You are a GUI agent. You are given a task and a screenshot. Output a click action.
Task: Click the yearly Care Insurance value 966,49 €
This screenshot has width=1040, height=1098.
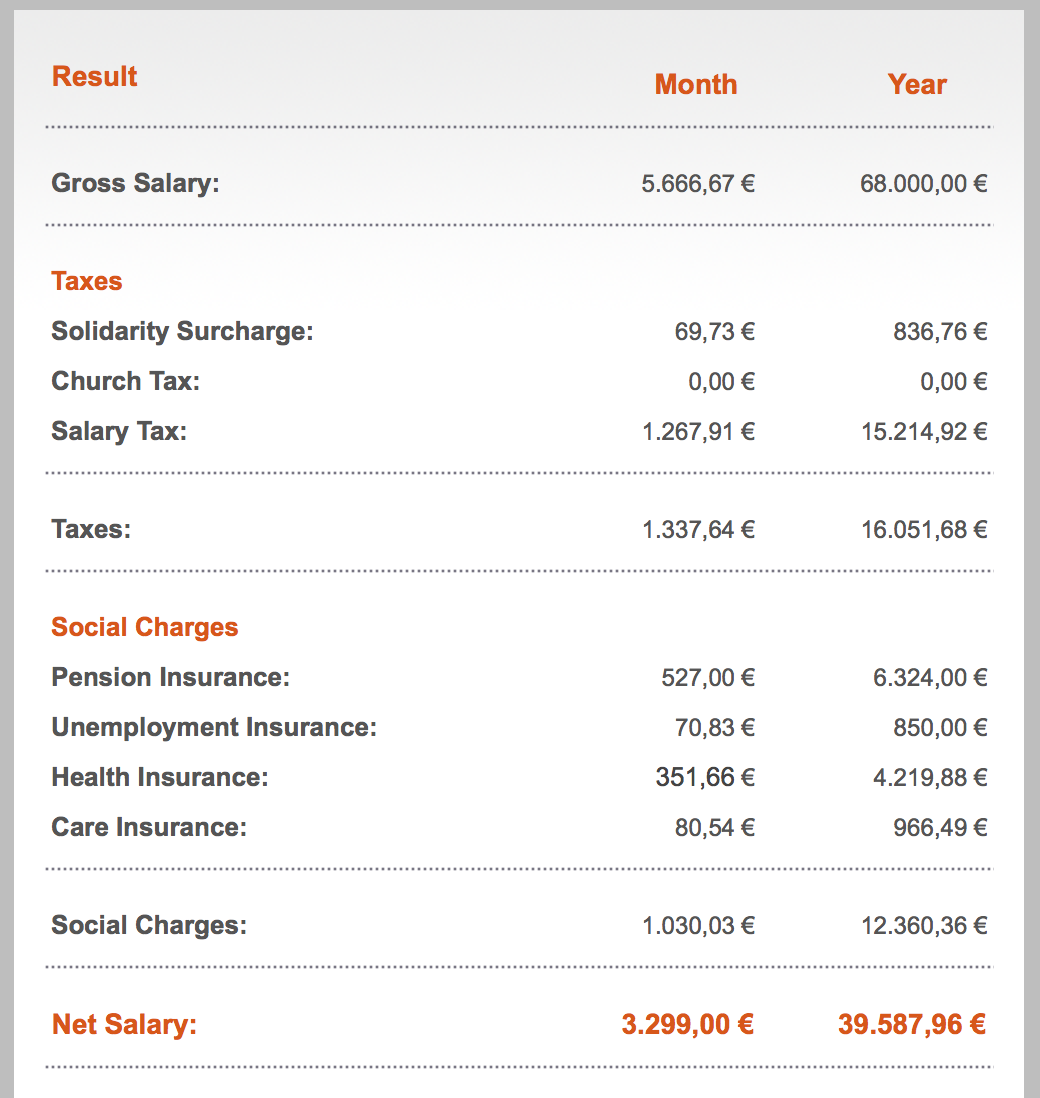point(940,828)
